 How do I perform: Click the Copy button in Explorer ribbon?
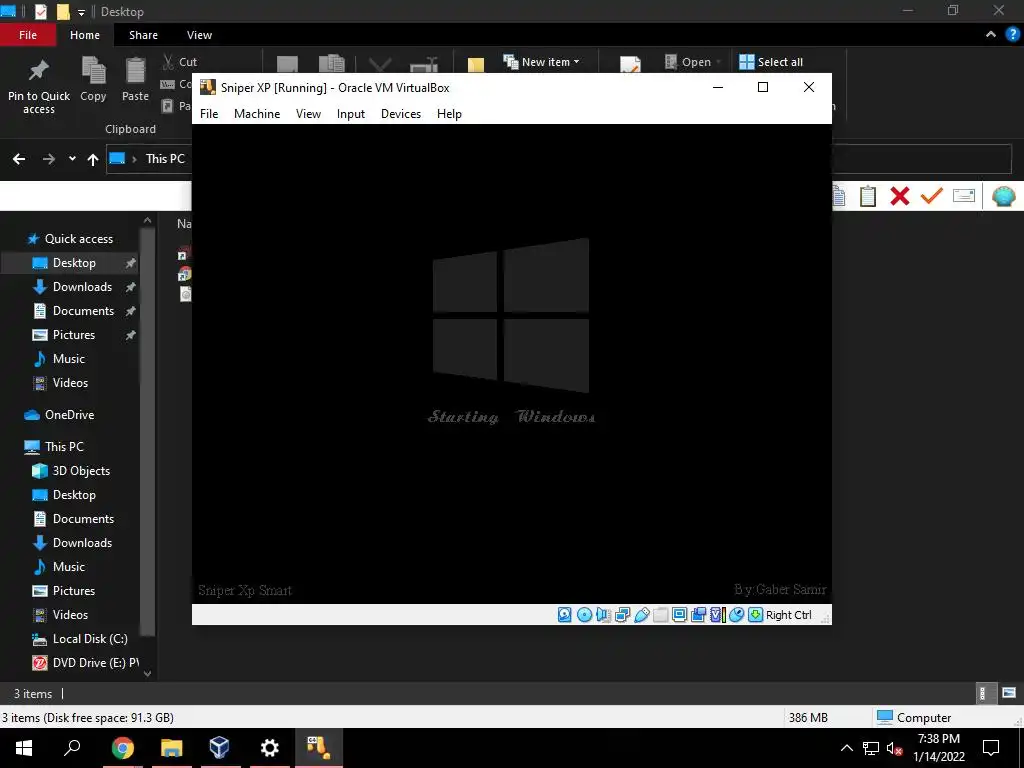pos(93,80)
